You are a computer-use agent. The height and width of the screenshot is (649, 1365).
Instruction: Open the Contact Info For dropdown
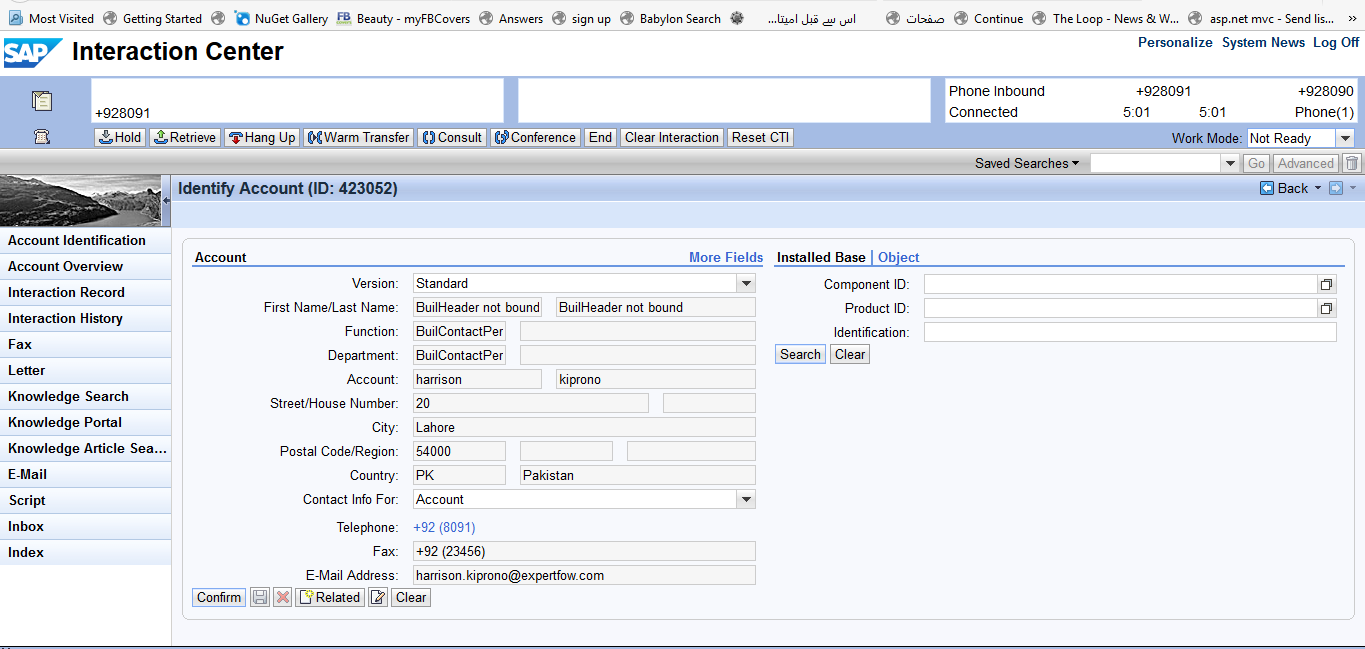click(x=746, y=499)
